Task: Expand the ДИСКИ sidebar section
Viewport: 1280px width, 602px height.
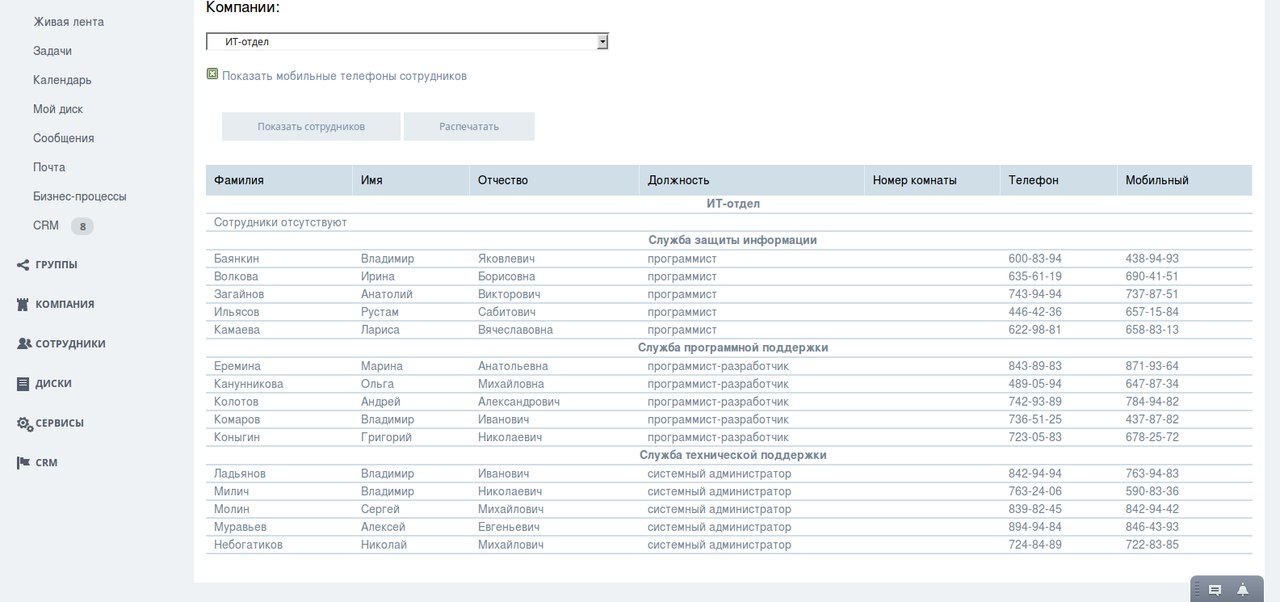Action: [x=53, y=383]
